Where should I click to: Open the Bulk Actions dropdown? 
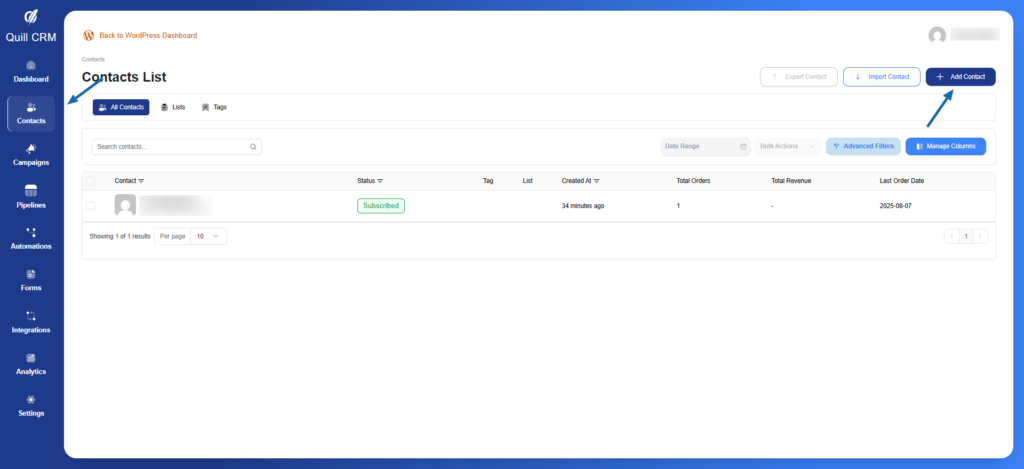(x=787, y=146)
